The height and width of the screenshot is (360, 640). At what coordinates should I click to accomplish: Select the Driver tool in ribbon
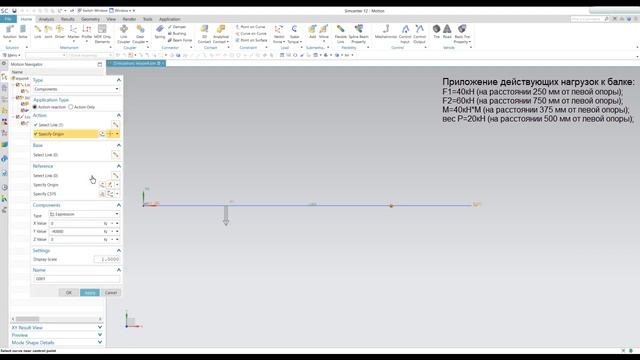(x=60, y=32)
